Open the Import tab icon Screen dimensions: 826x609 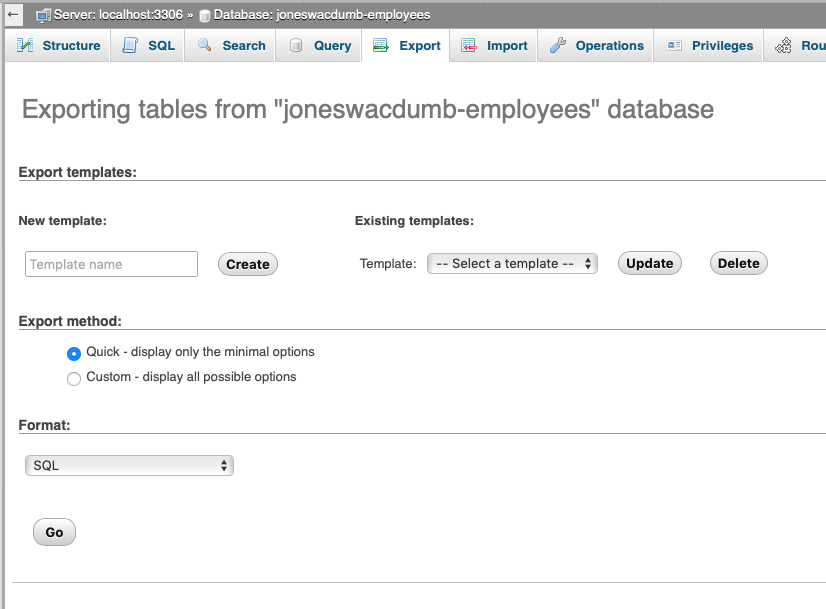pos(467,45)
